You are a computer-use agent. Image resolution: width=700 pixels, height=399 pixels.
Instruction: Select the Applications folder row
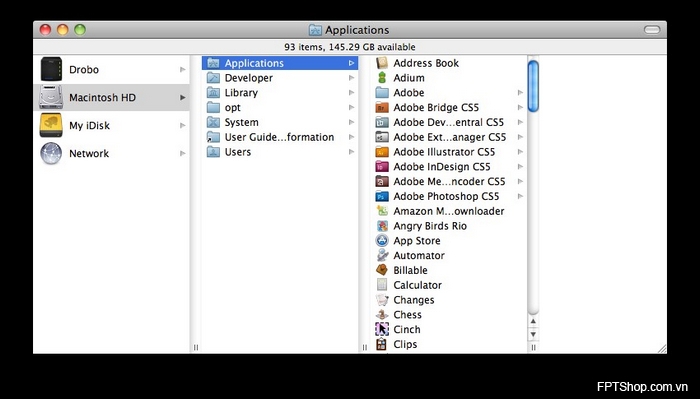(x=280, y=63)
